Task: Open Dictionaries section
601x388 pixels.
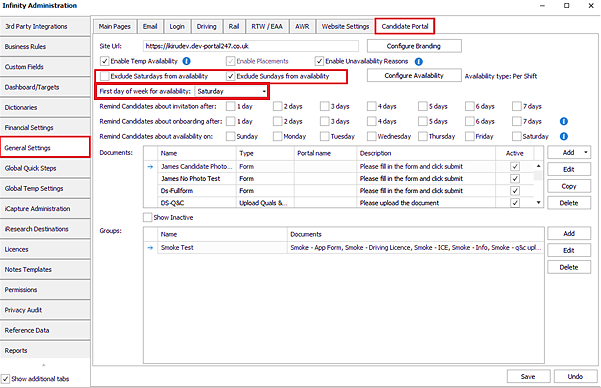Action: tap(45, 108)
